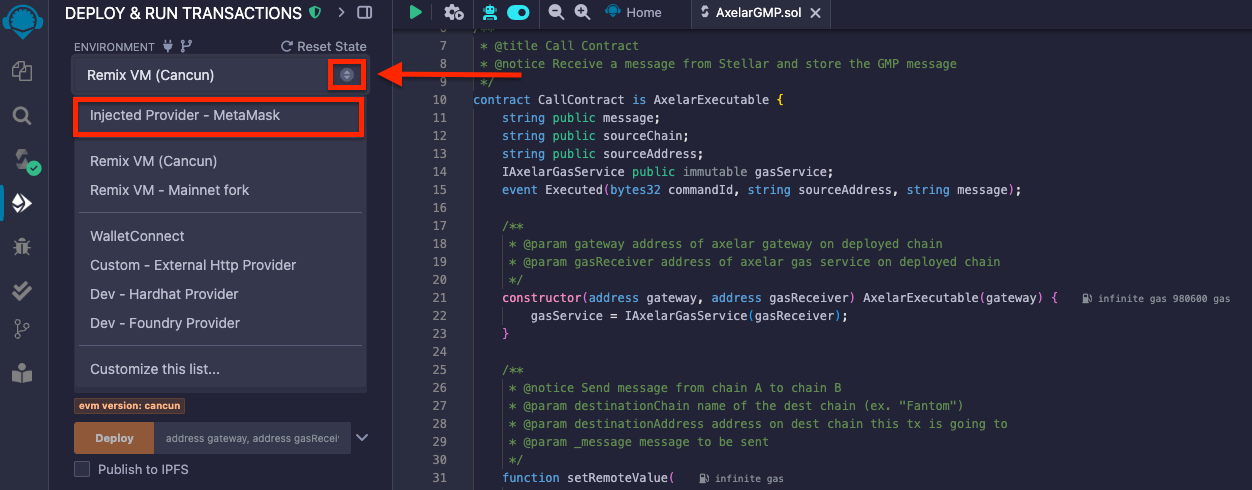
Task: Click the constructor arguments input field
Action: coord(252,438)
